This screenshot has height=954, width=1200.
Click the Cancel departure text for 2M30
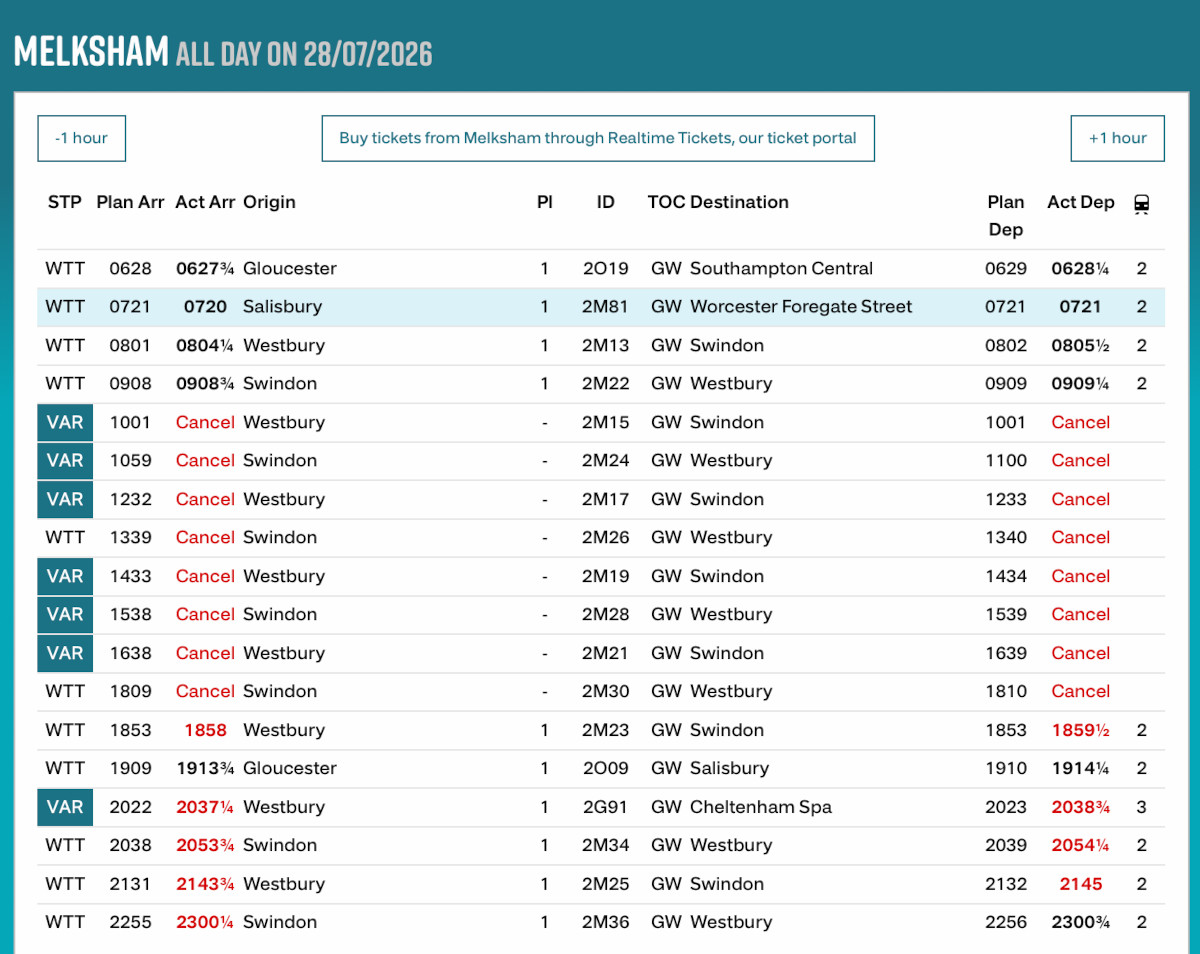pos(1080,692)
